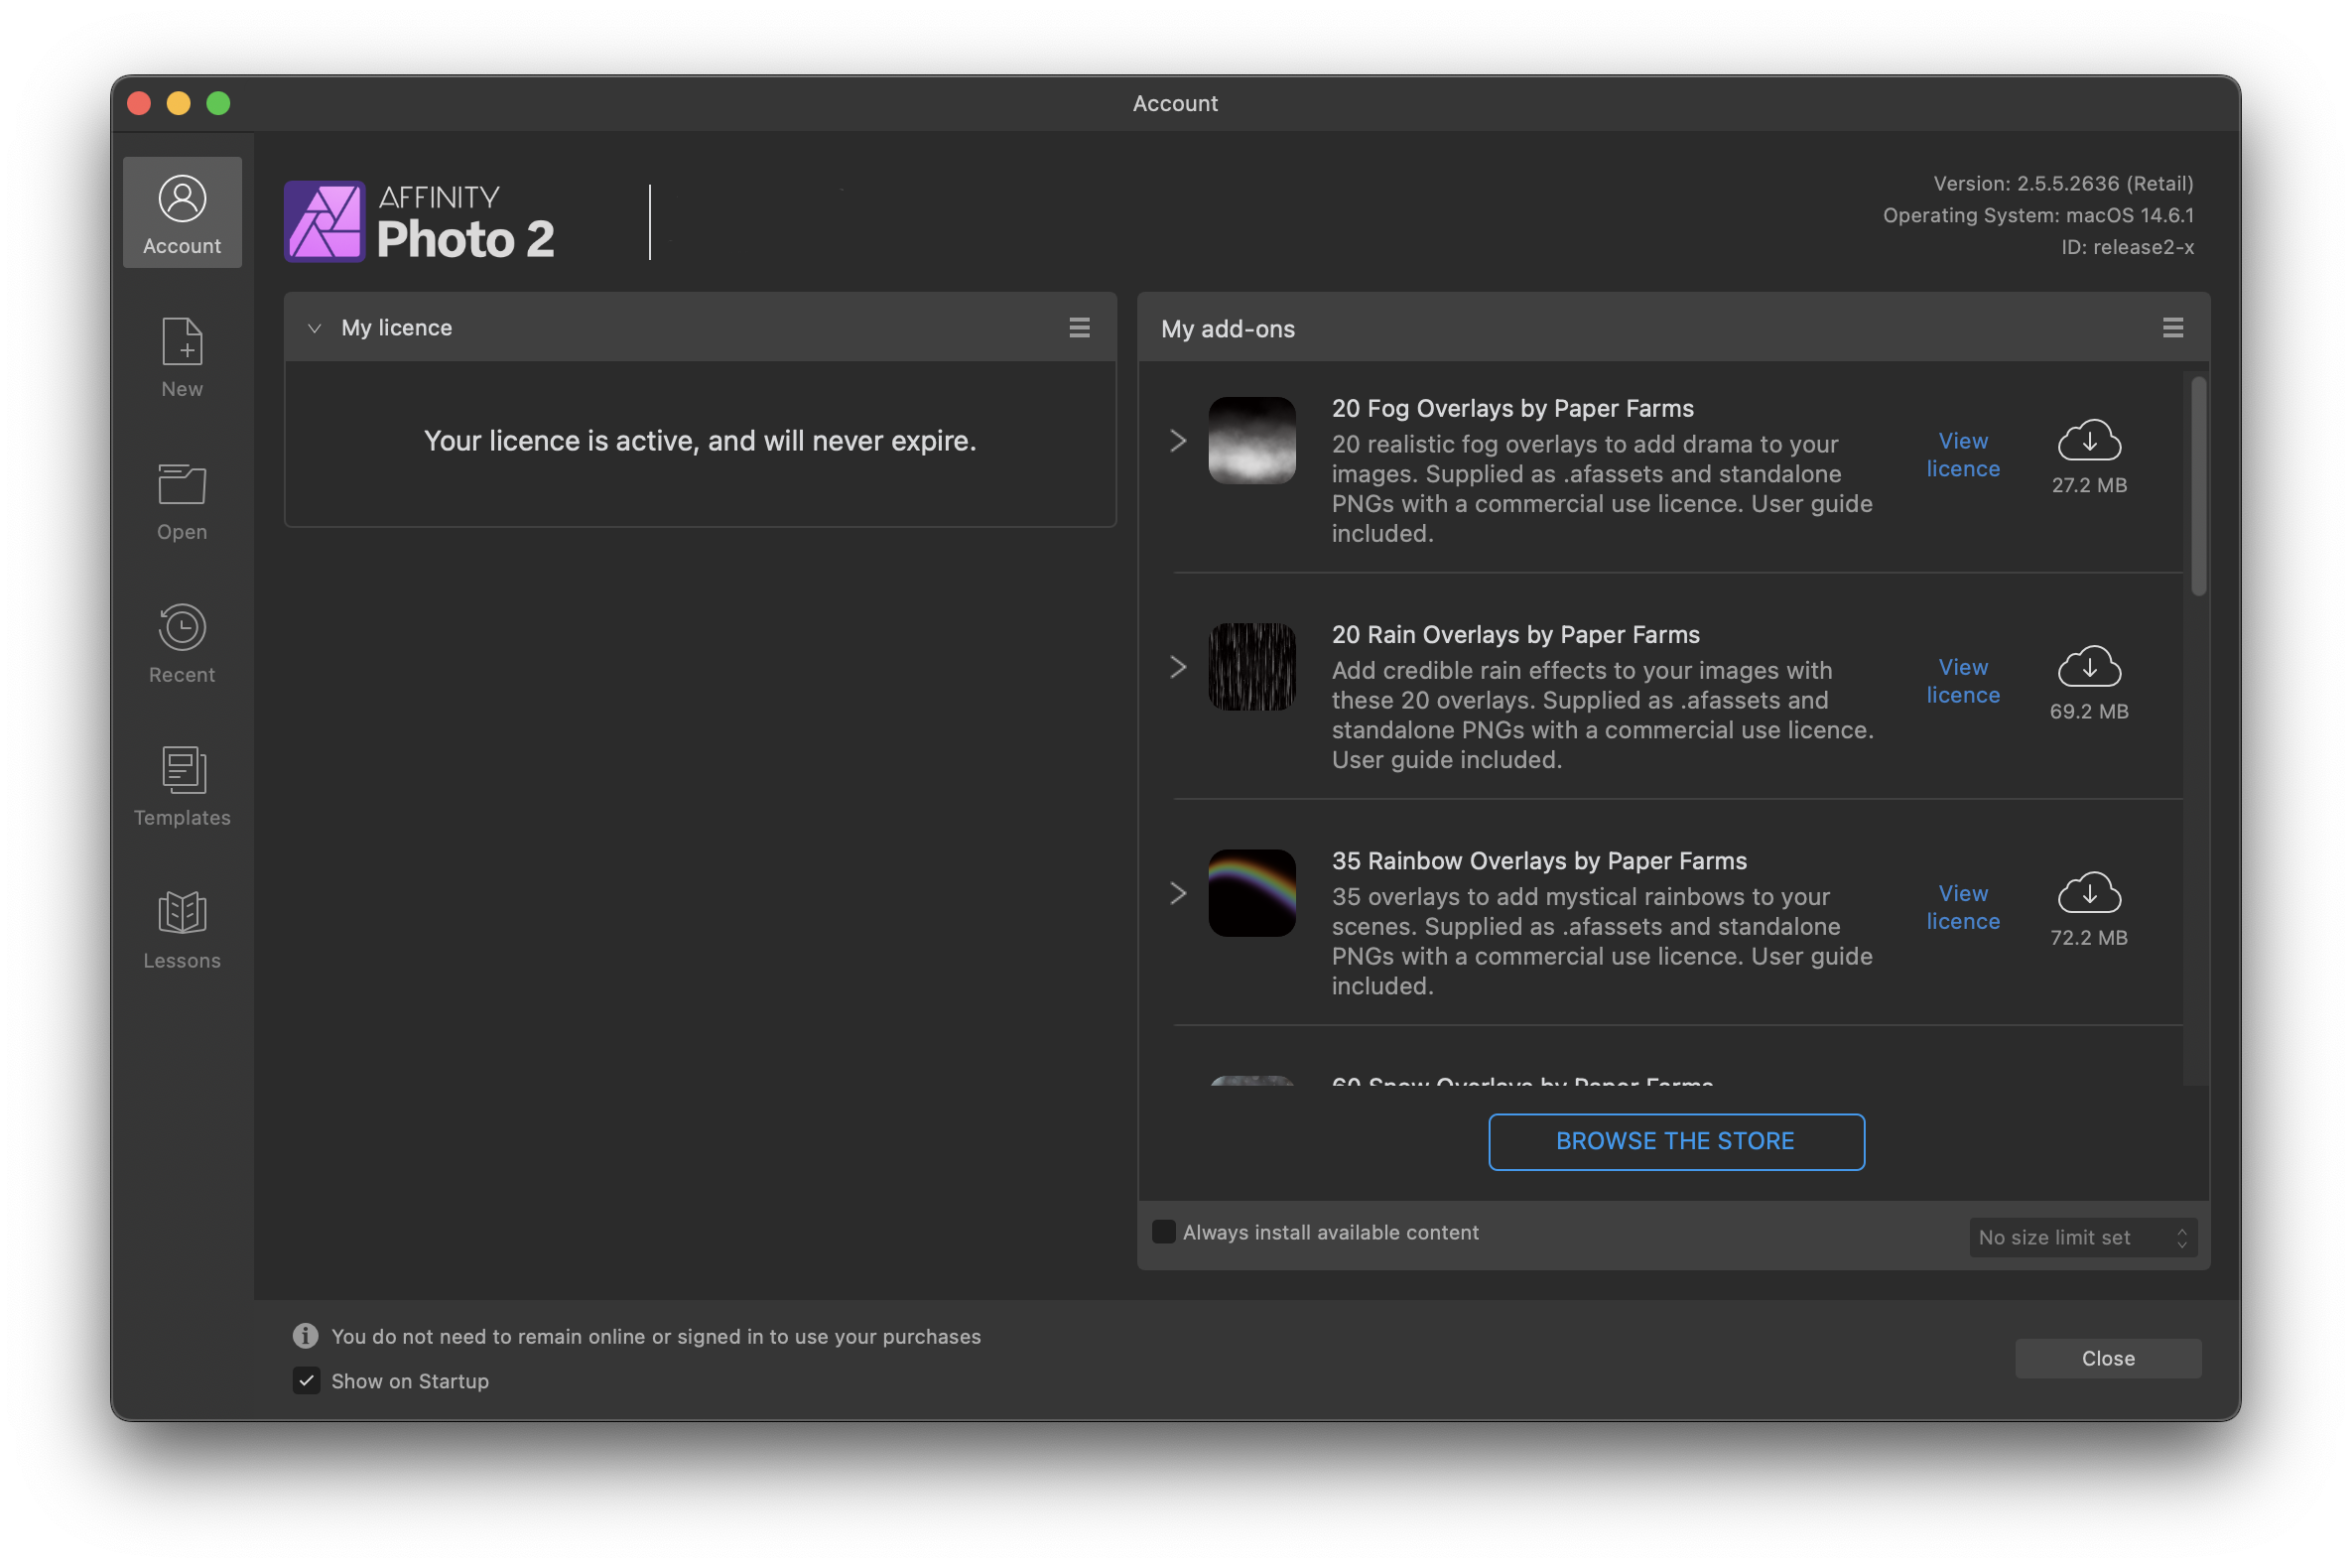Click the green zoom window button
This screenshot has height=1568, width=2352.
(218, 103)
